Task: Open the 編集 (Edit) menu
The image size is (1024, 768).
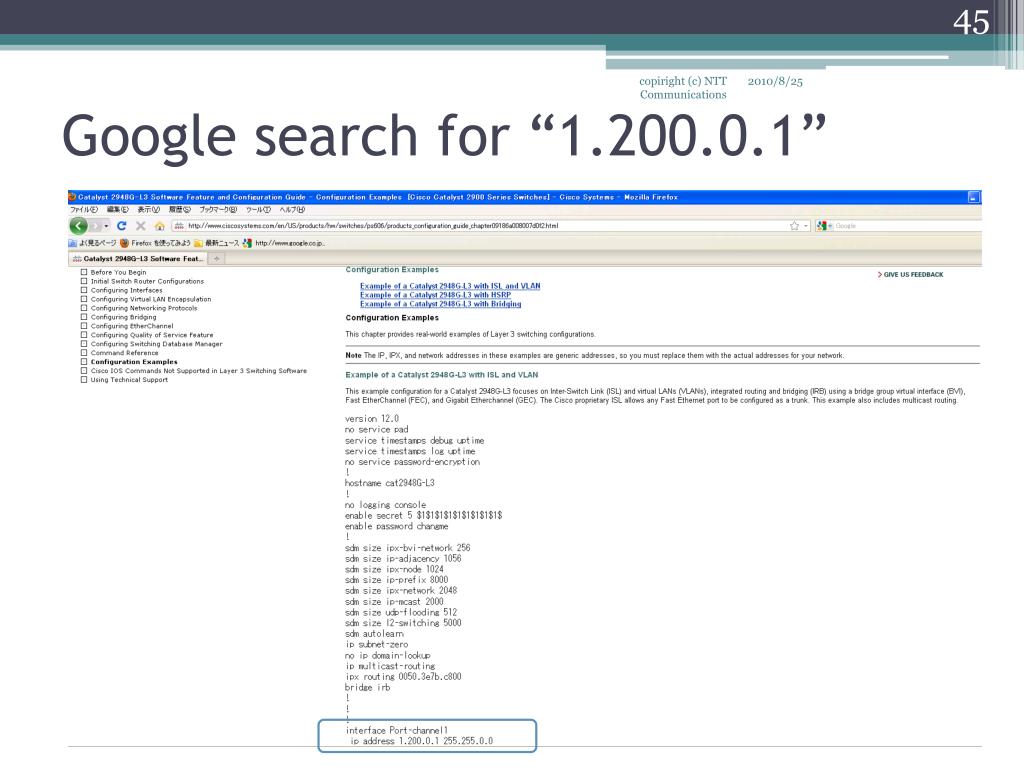Action: pos(118,210)
